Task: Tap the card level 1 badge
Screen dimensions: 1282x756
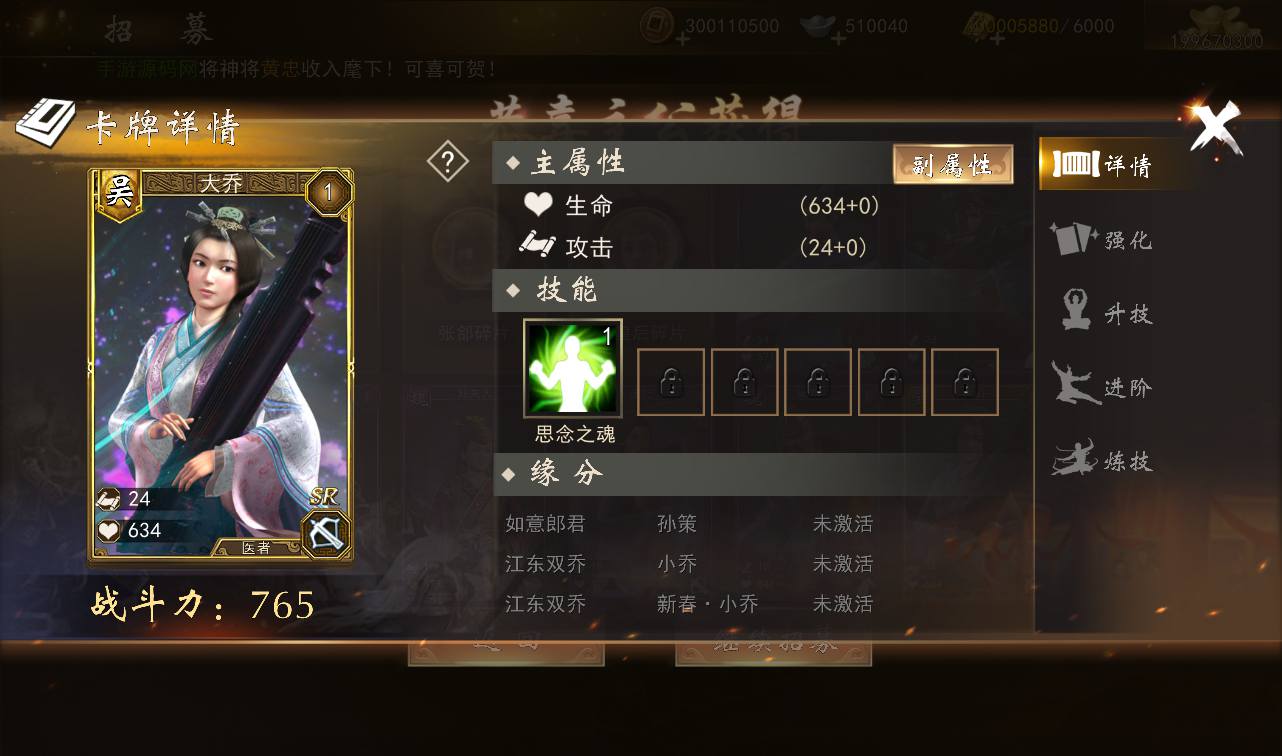Action: (x=329, y=192)
